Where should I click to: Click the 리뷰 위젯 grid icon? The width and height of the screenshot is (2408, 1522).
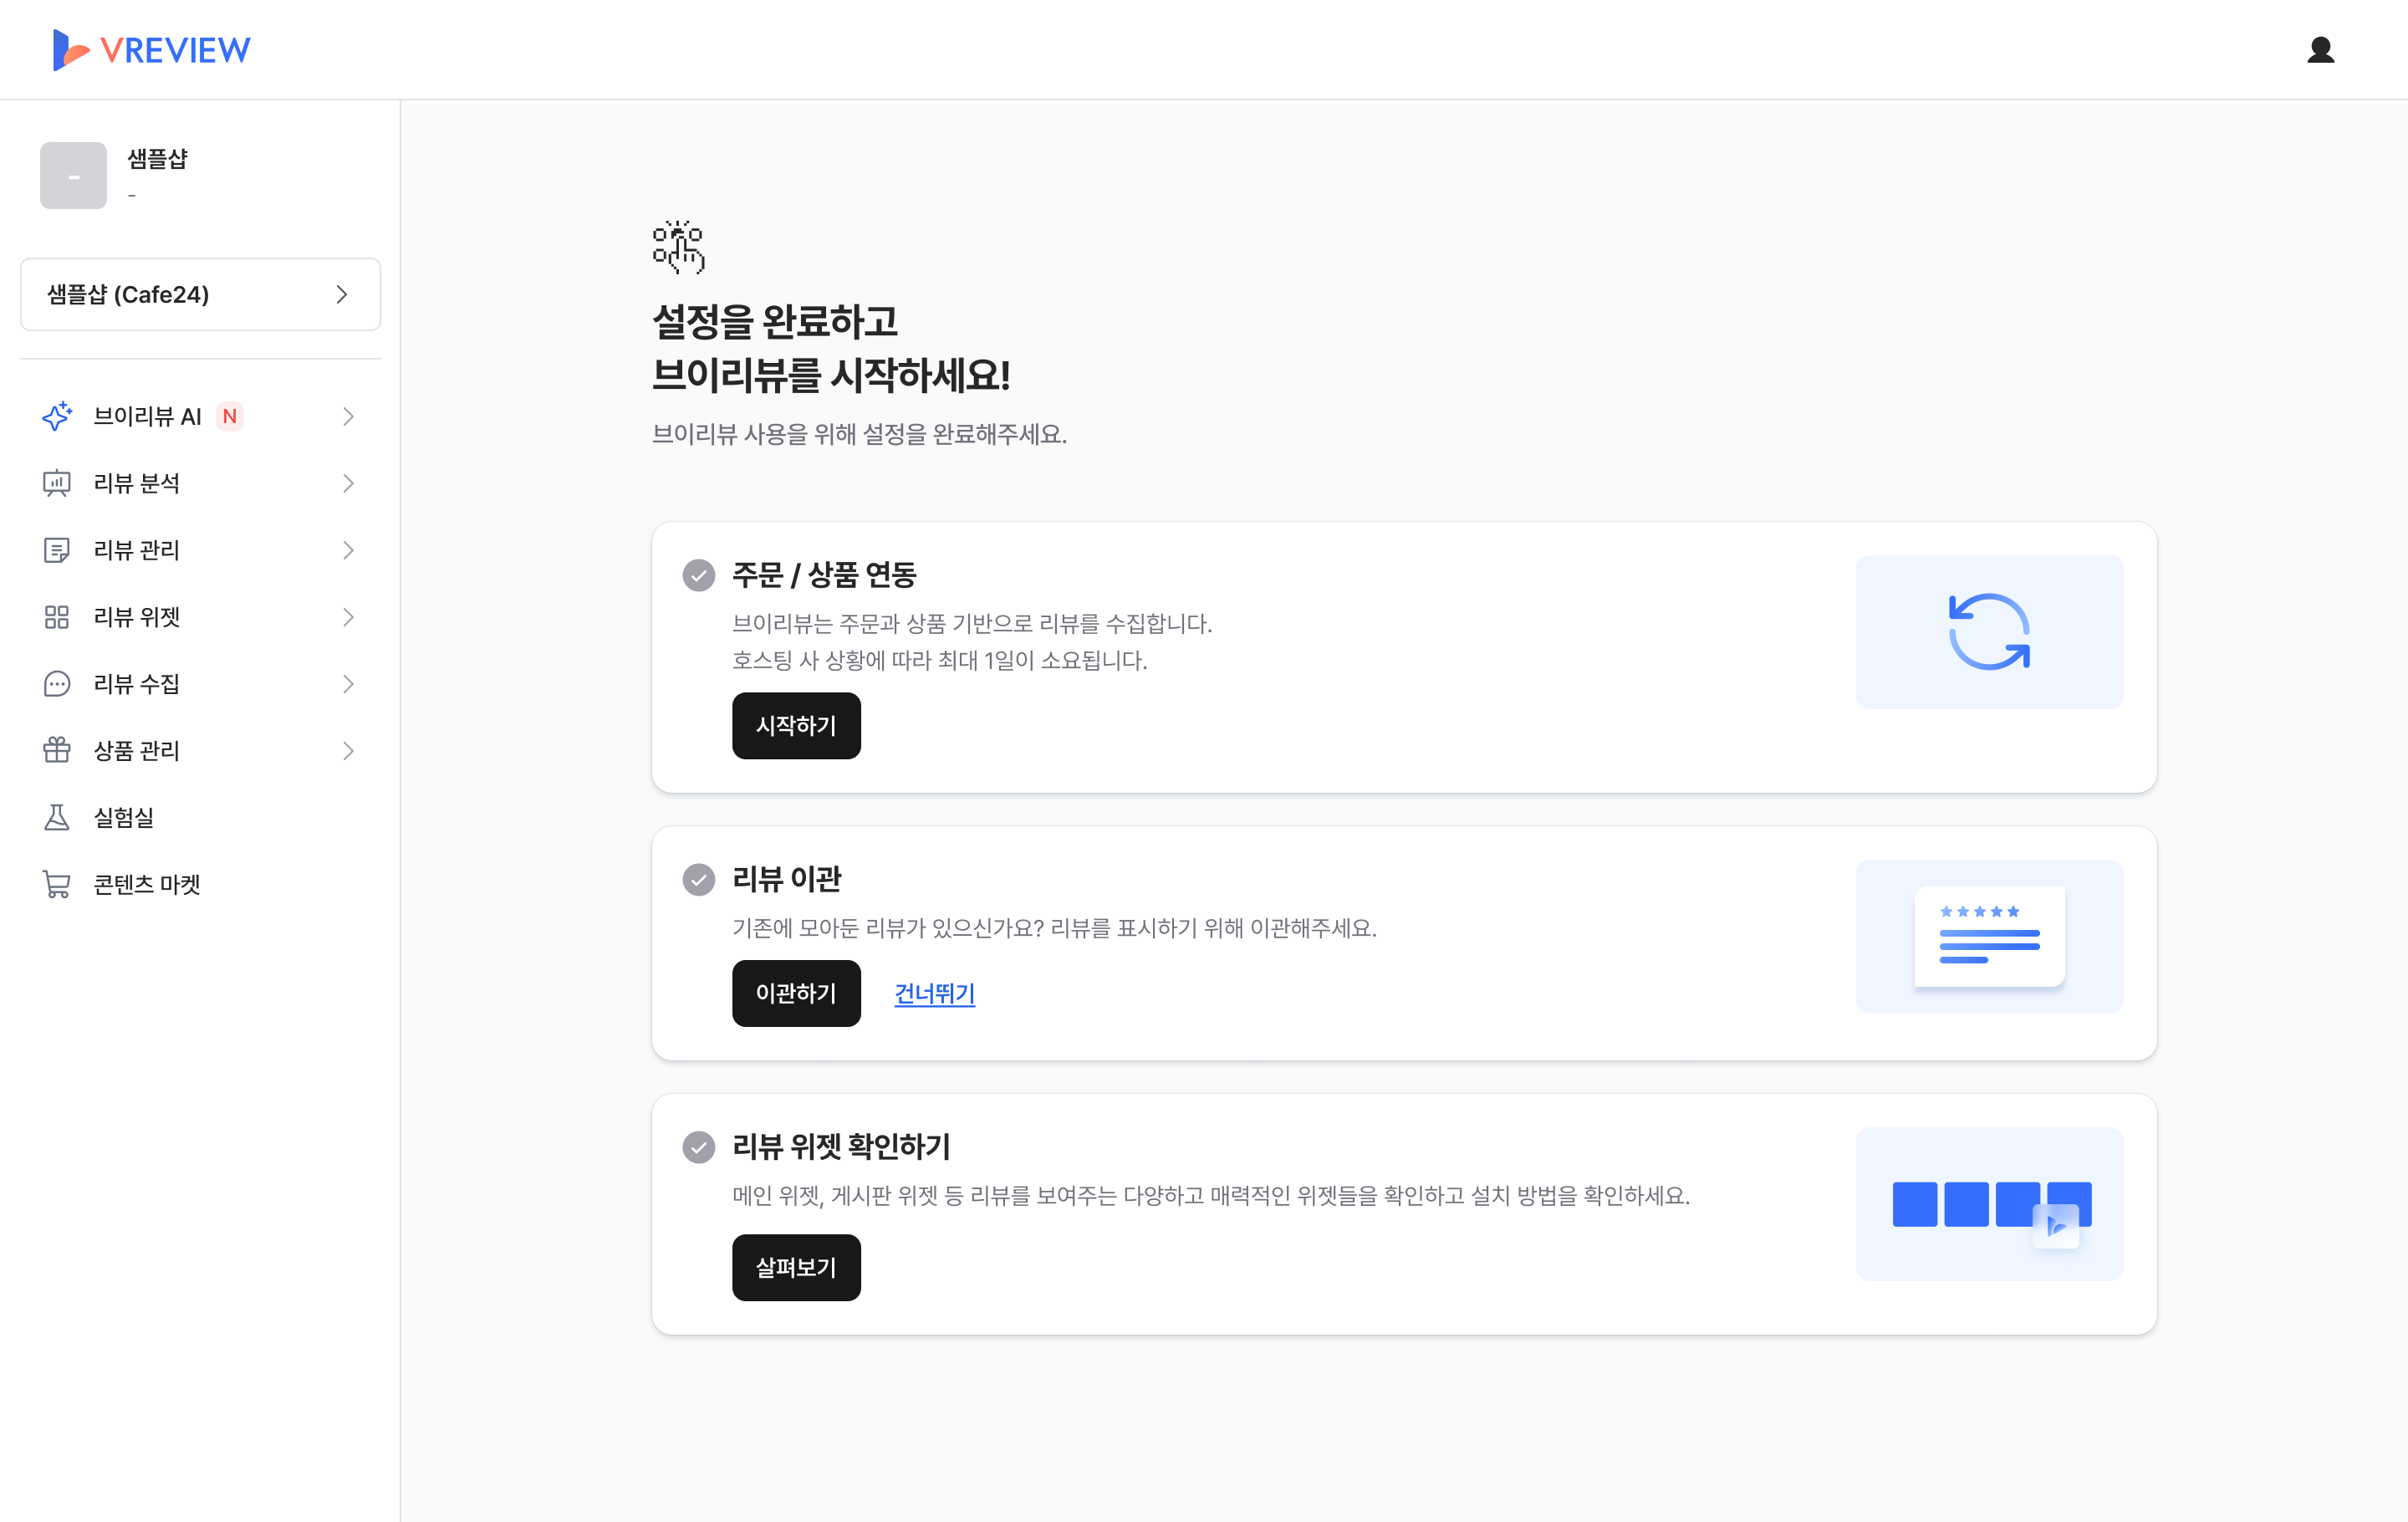click(x=57, y=617)
